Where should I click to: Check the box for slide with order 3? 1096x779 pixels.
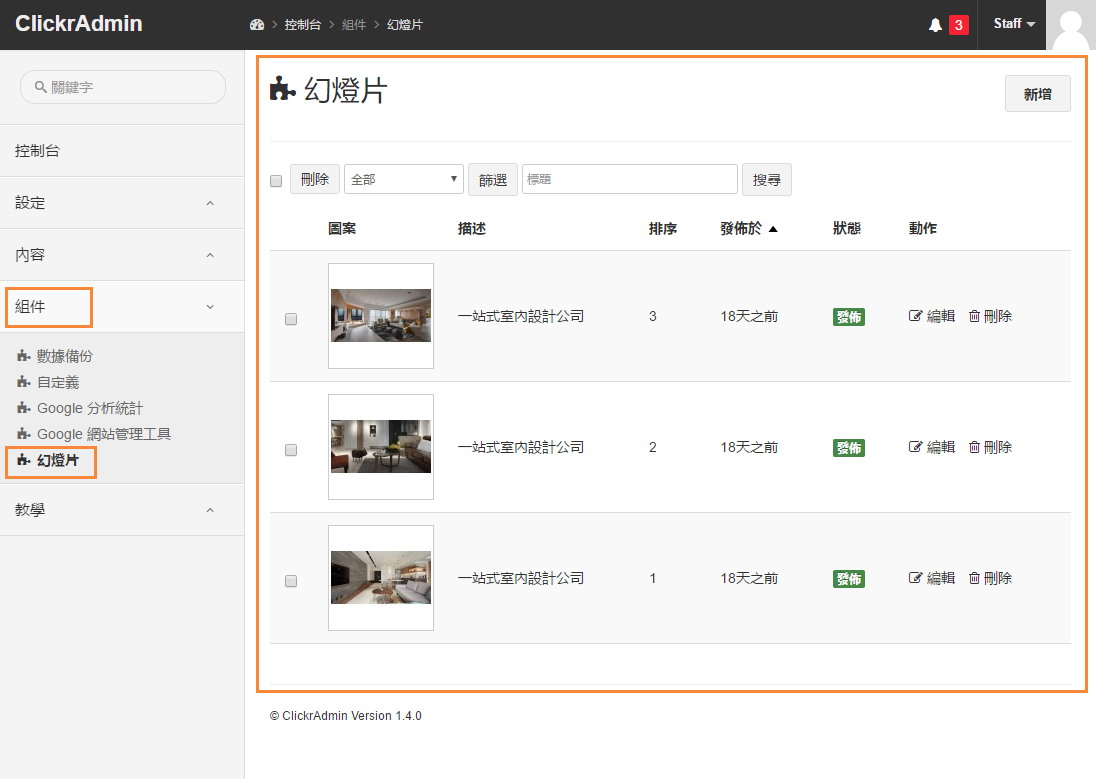(291, 319)
